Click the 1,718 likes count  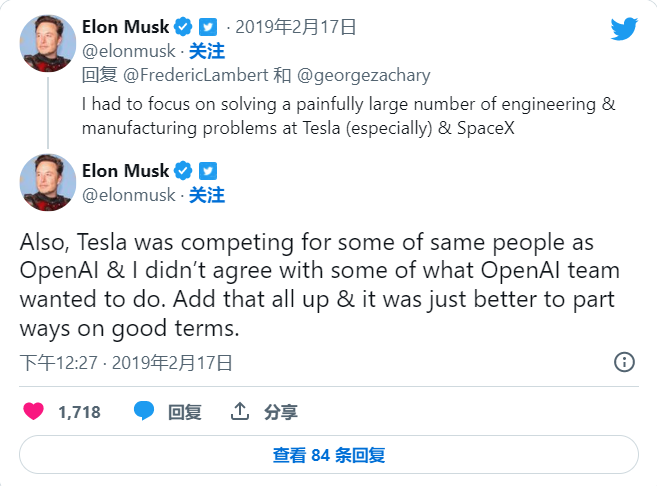pyautogui.click(x=79, y=411)
